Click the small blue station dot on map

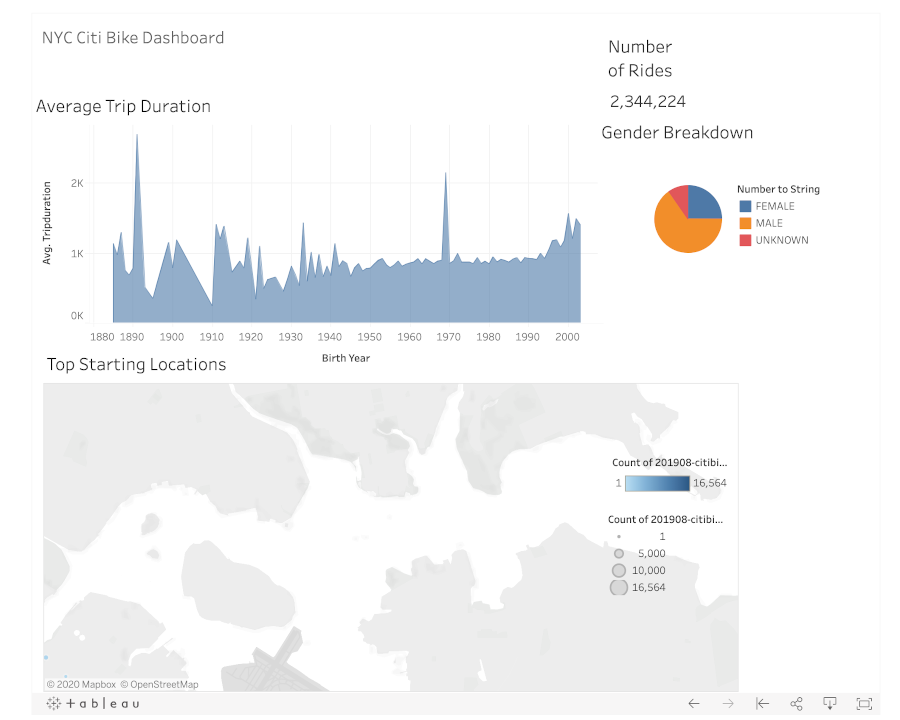click(x=46, y=657)
